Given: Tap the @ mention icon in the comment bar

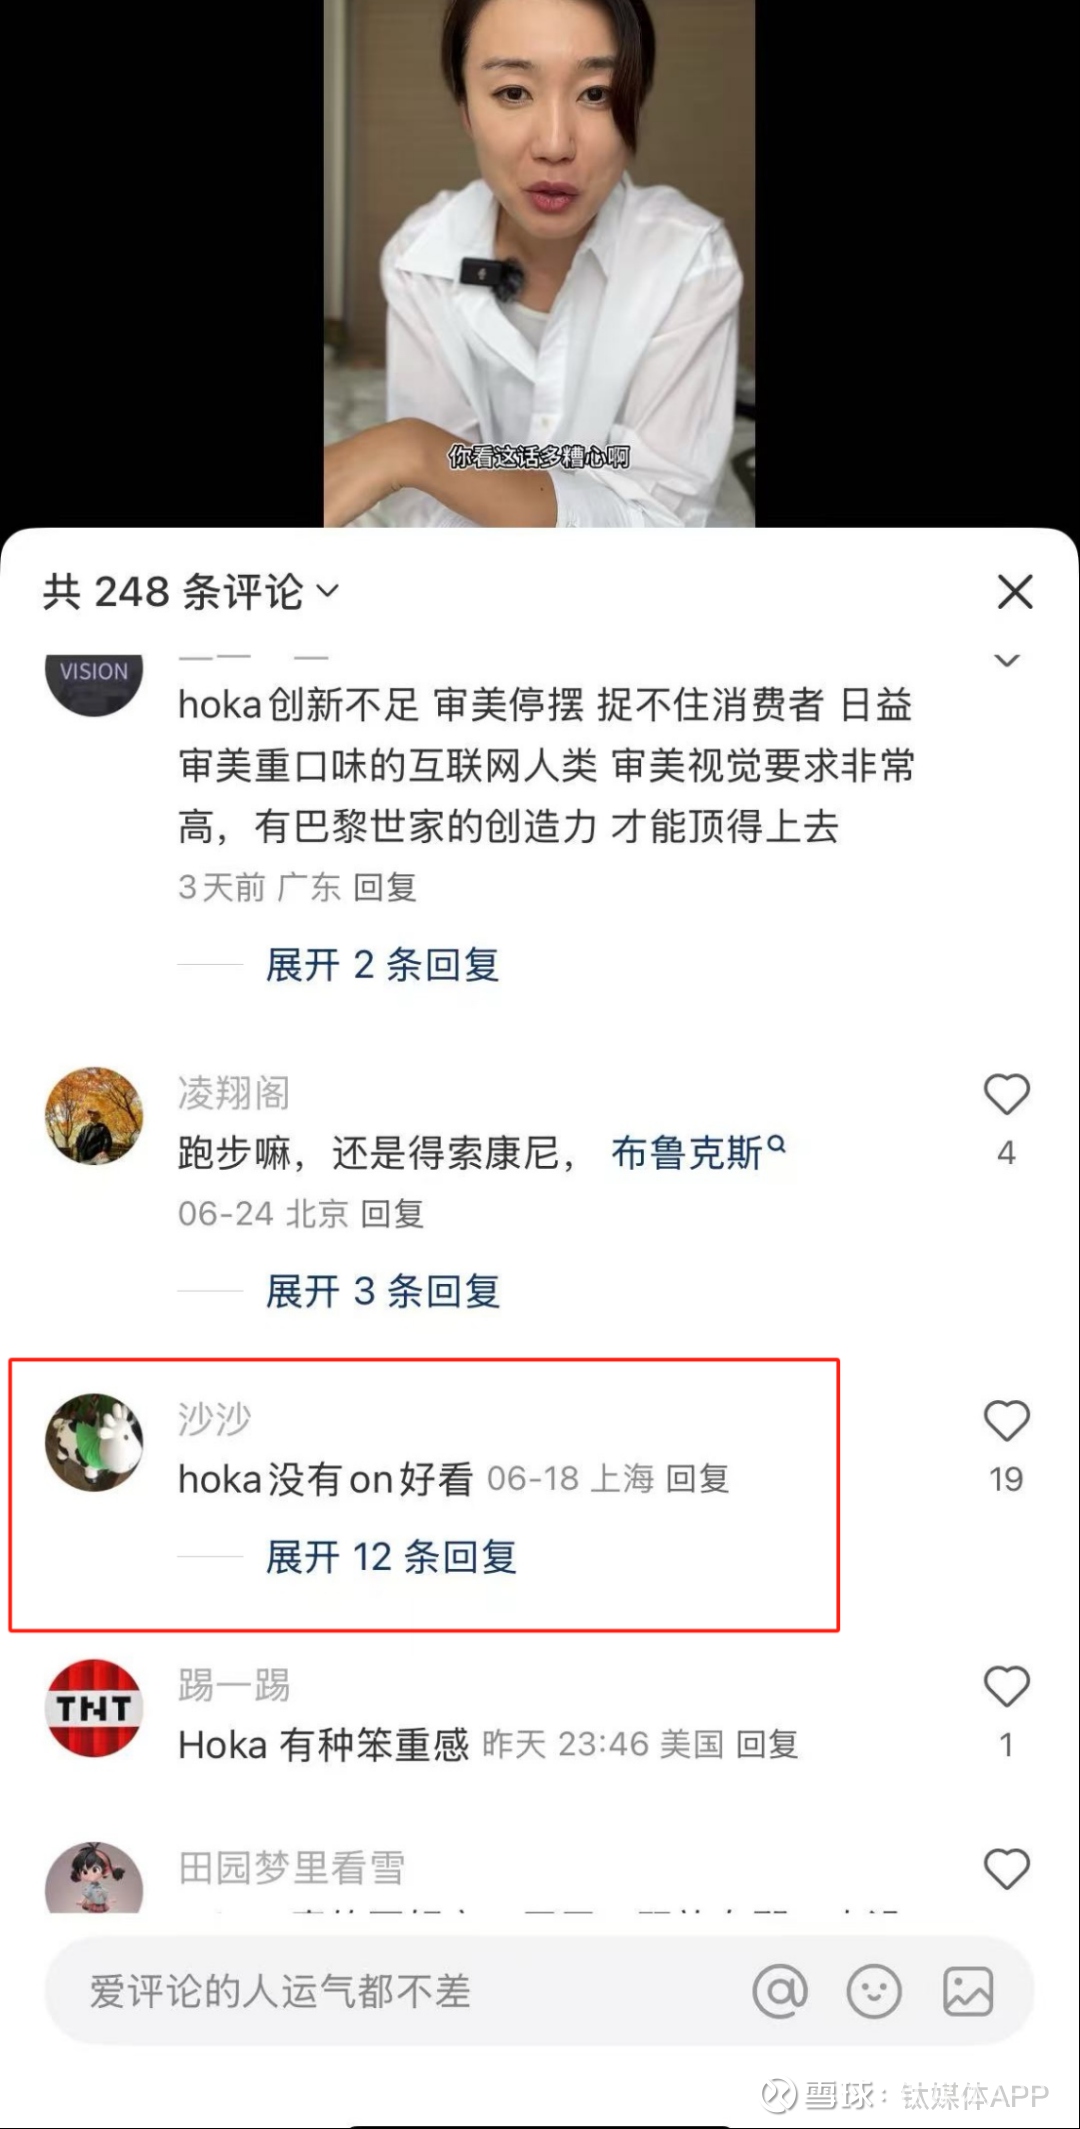Looking at the screenshot, I should click(780, 1991).
